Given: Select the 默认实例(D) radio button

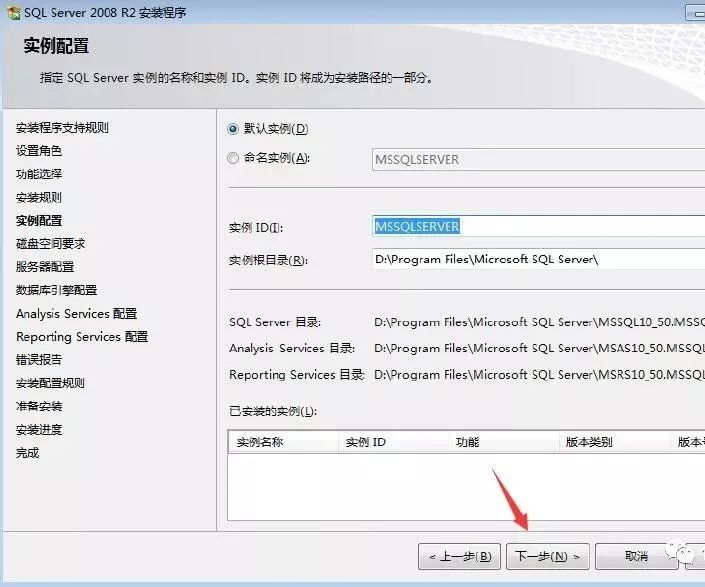Looking at the screenshot, I should pyautogui.click(x=232, y=129).
